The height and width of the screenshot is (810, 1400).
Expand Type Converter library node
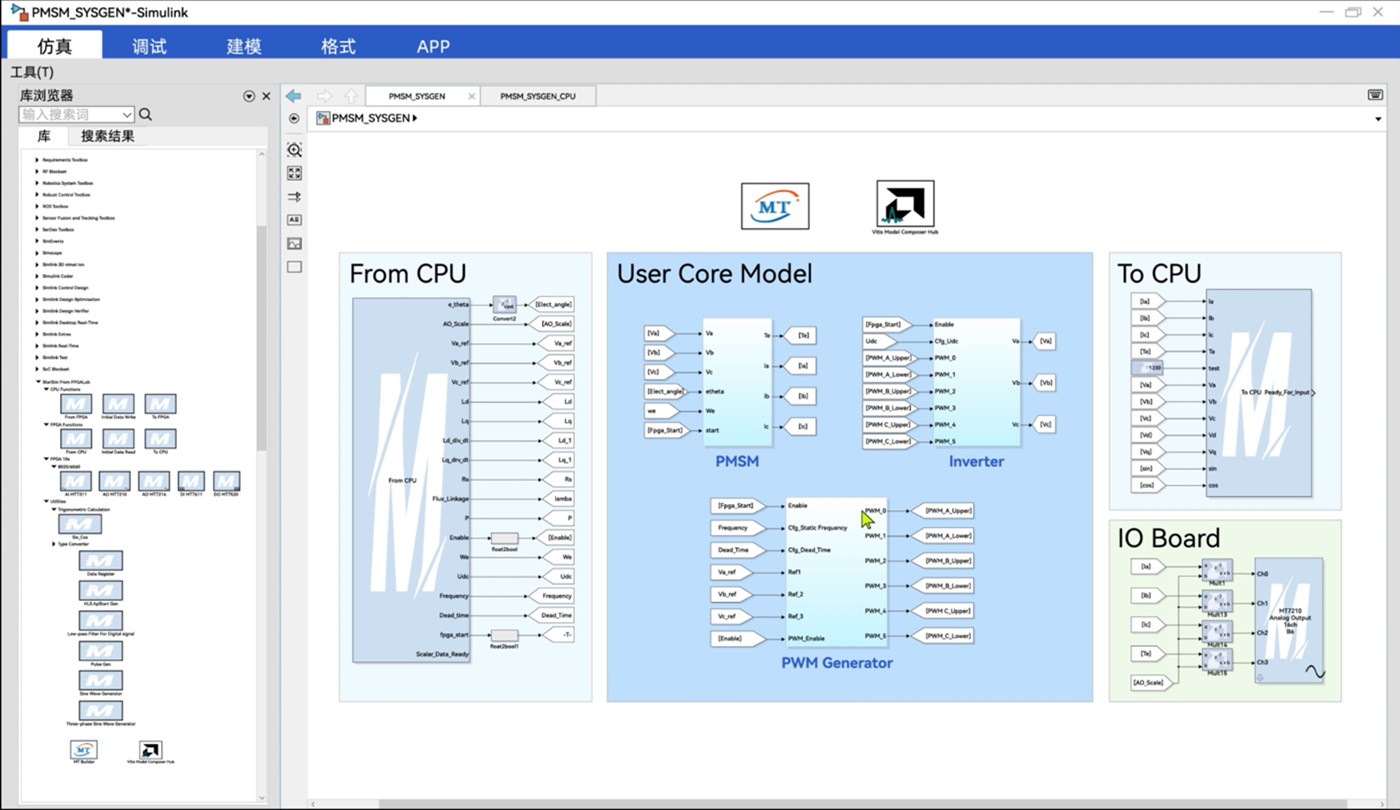tap(54, 544)
